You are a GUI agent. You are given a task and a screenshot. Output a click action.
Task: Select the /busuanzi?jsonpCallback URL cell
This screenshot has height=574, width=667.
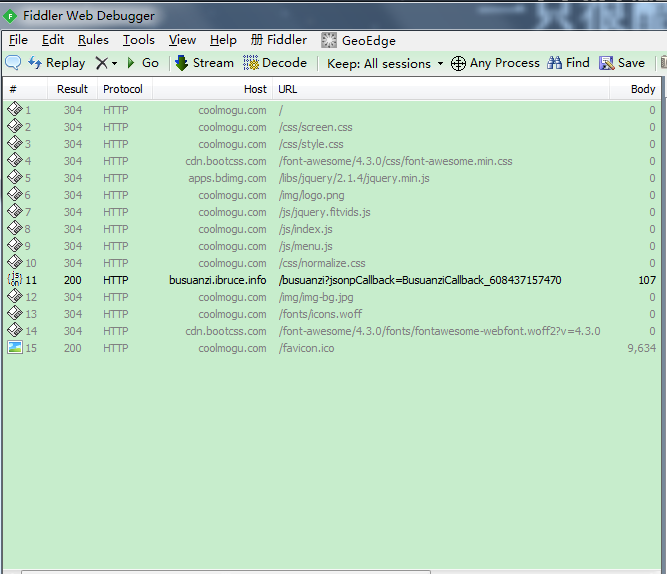[420, 280]
